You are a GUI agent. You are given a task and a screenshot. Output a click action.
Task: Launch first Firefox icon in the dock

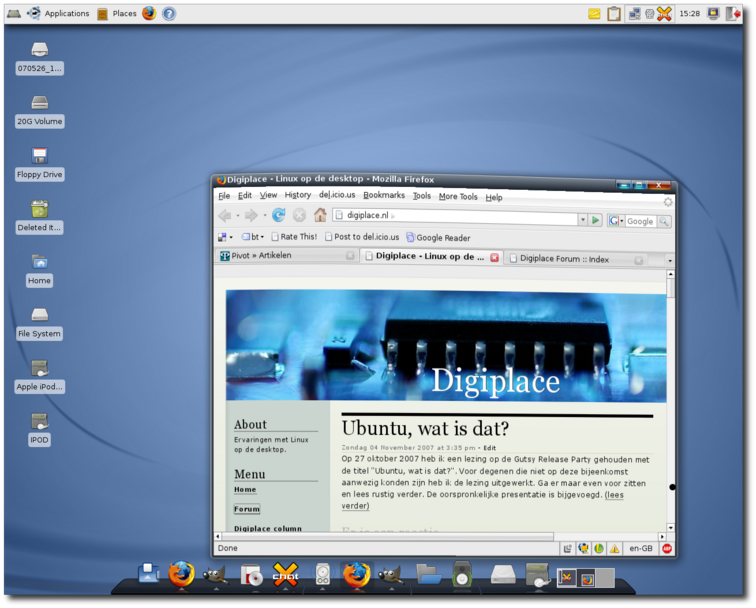coord(181,574)
